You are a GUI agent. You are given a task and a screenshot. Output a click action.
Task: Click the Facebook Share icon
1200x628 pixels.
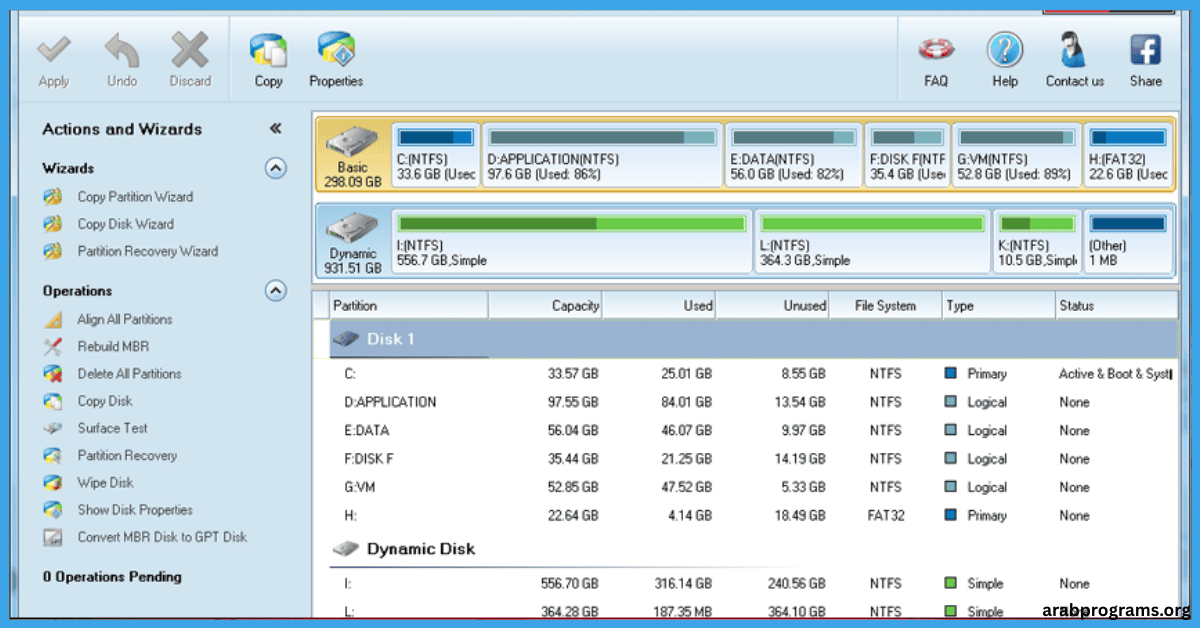coord(1145,49)
